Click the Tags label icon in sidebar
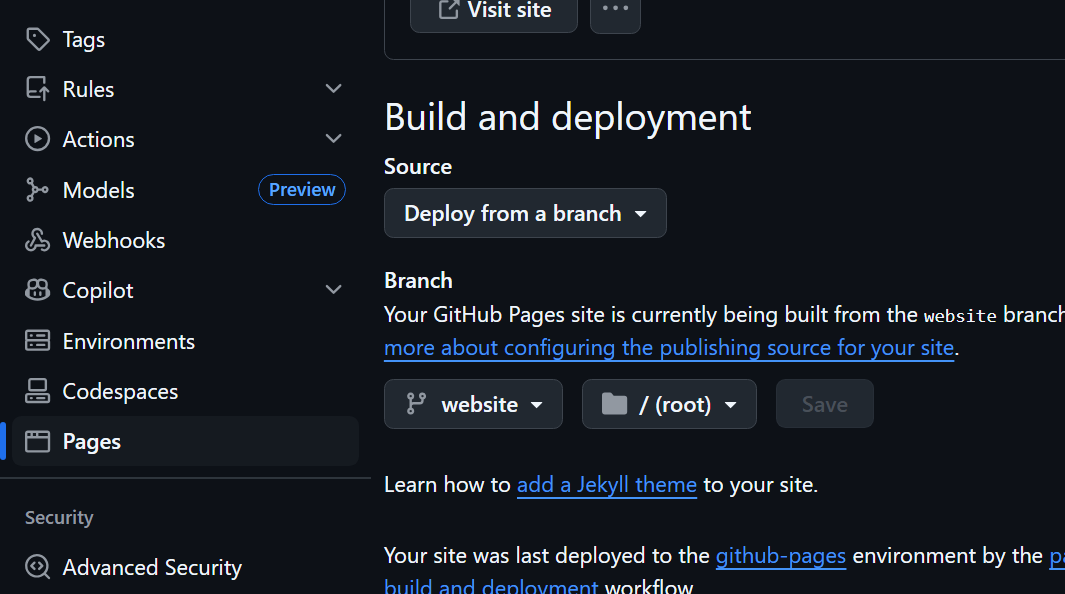Viewport: 1065px width, 594px height. [x=37, y=39]
